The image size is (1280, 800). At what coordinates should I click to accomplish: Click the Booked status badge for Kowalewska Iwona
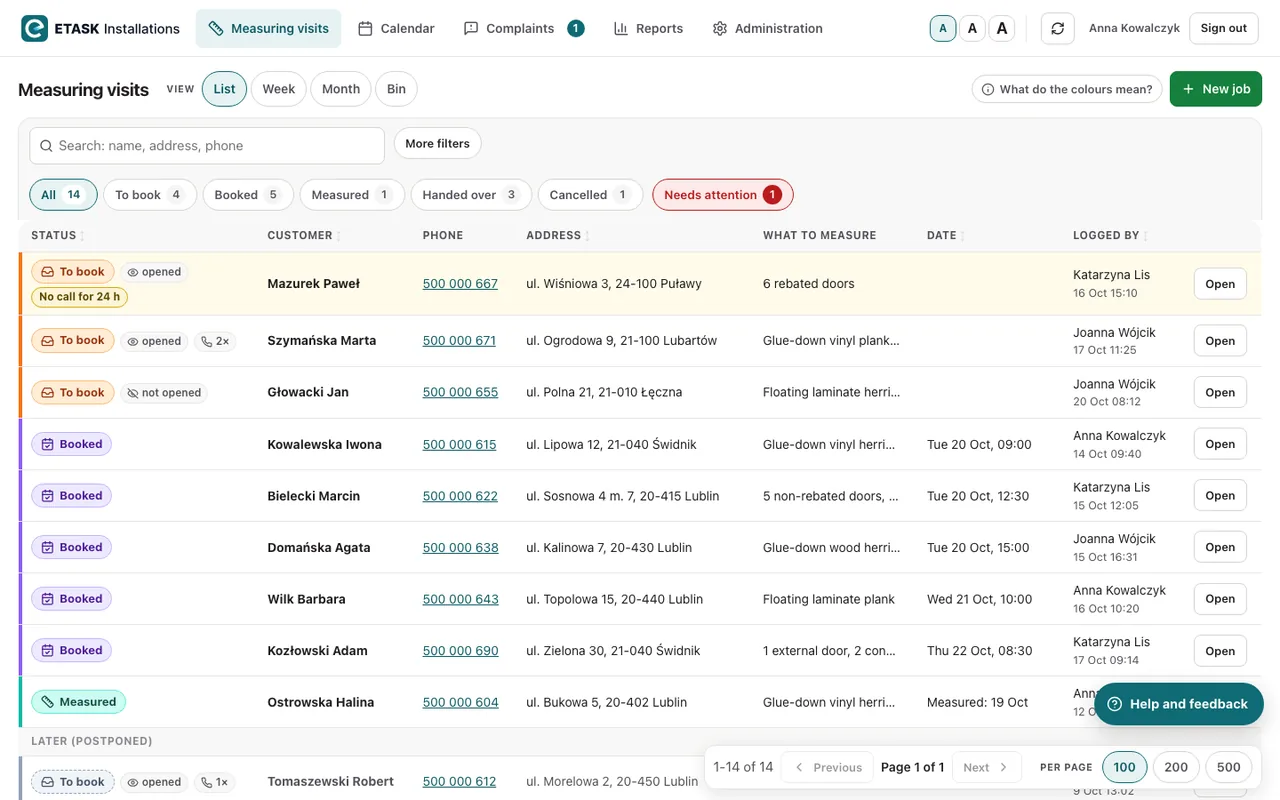(x=71, y=444)
